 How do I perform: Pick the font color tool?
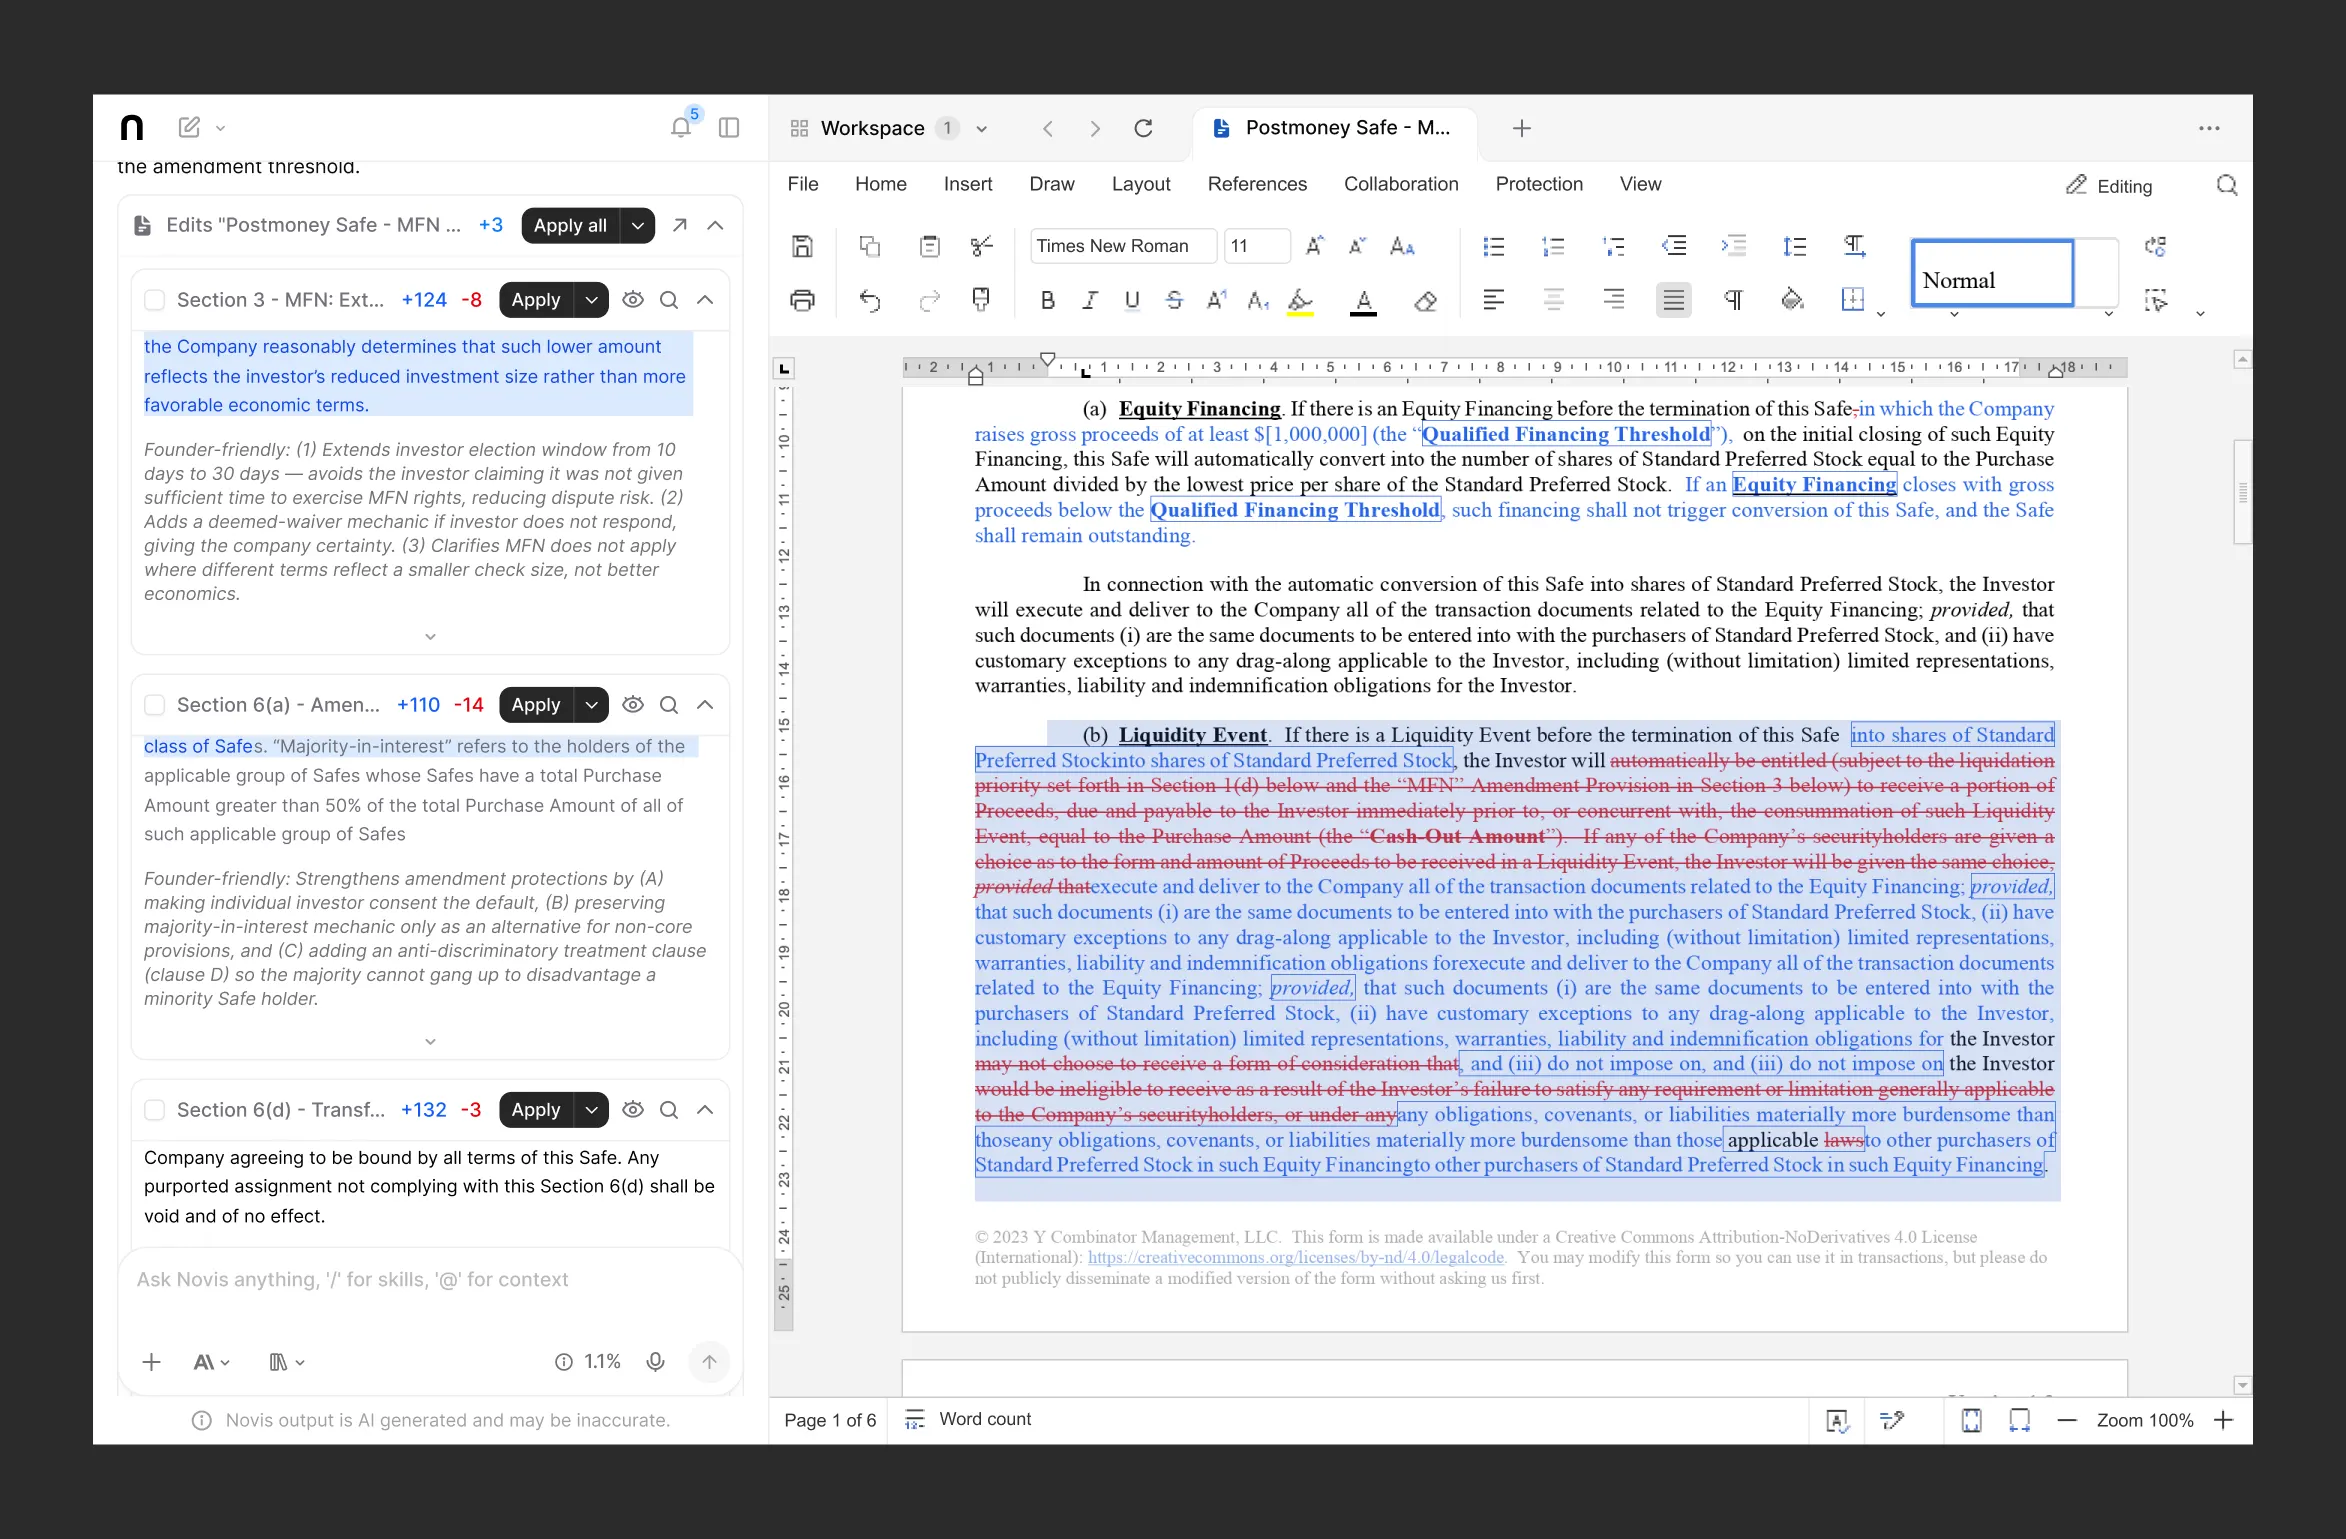click(1364, 301)
